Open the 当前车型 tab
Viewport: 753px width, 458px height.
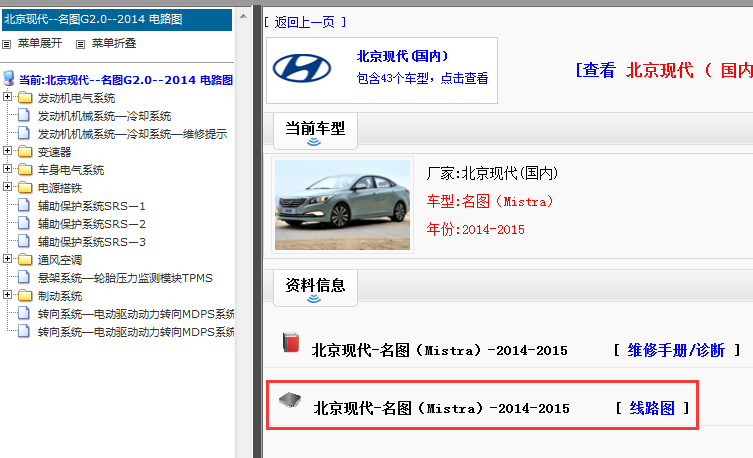click(x=315, y=131)
